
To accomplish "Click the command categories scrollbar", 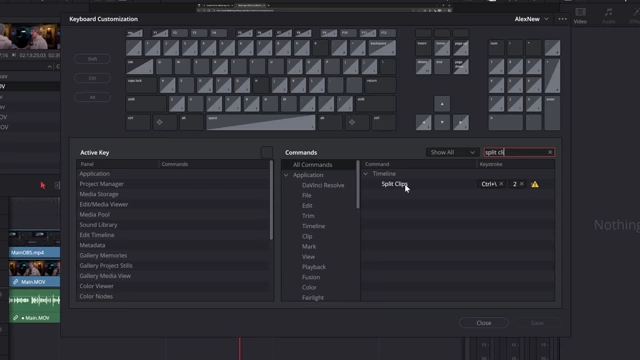I will click(x=358, y=184).
